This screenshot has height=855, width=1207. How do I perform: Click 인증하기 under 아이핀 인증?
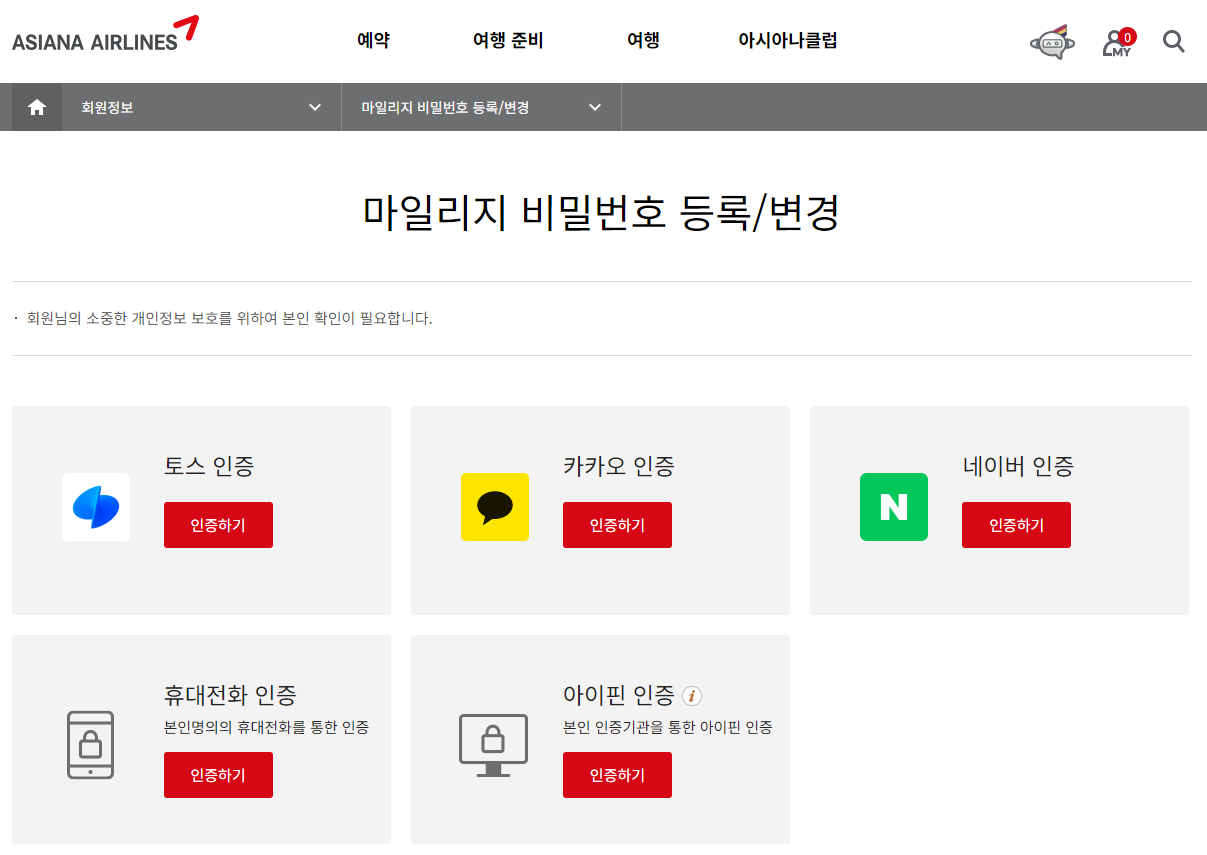click(x=617, y=775)
